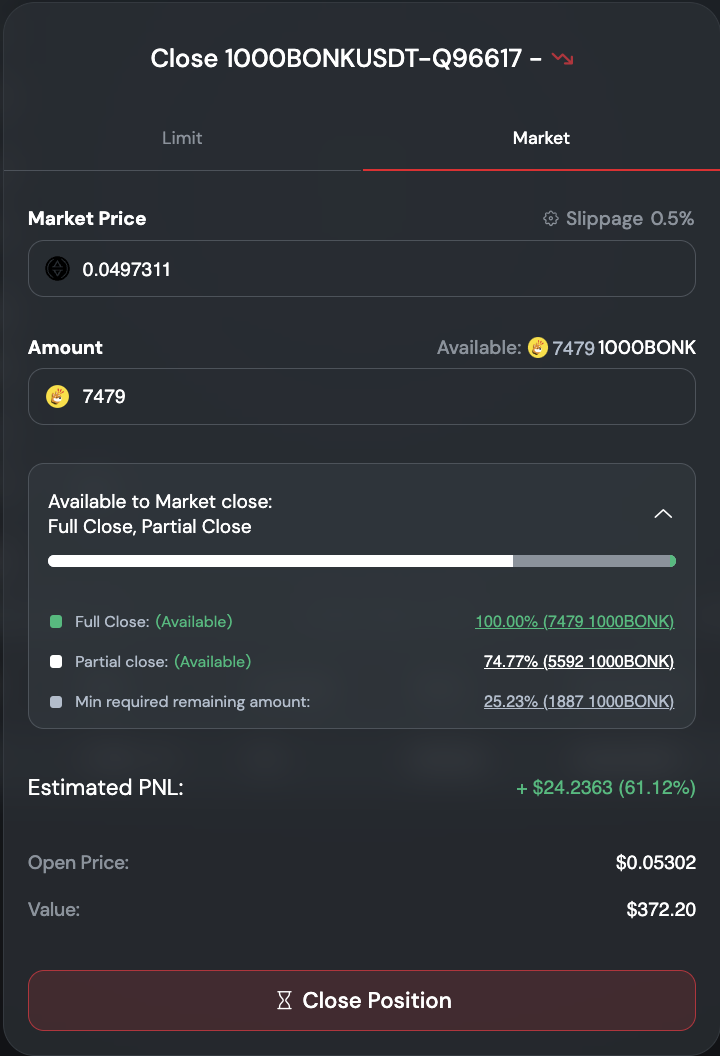
Task: Click the 74.77% (5592 1000BONK) link
Action: [x=578, y=662]
